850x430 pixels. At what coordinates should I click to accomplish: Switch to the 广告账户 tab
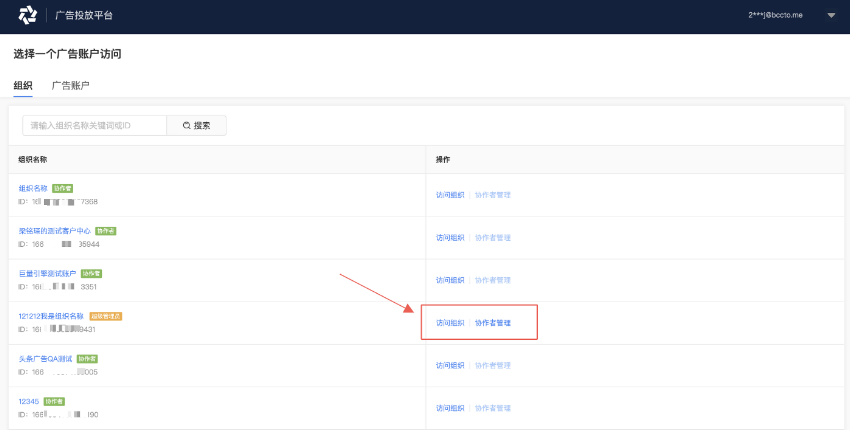[70, 86]
